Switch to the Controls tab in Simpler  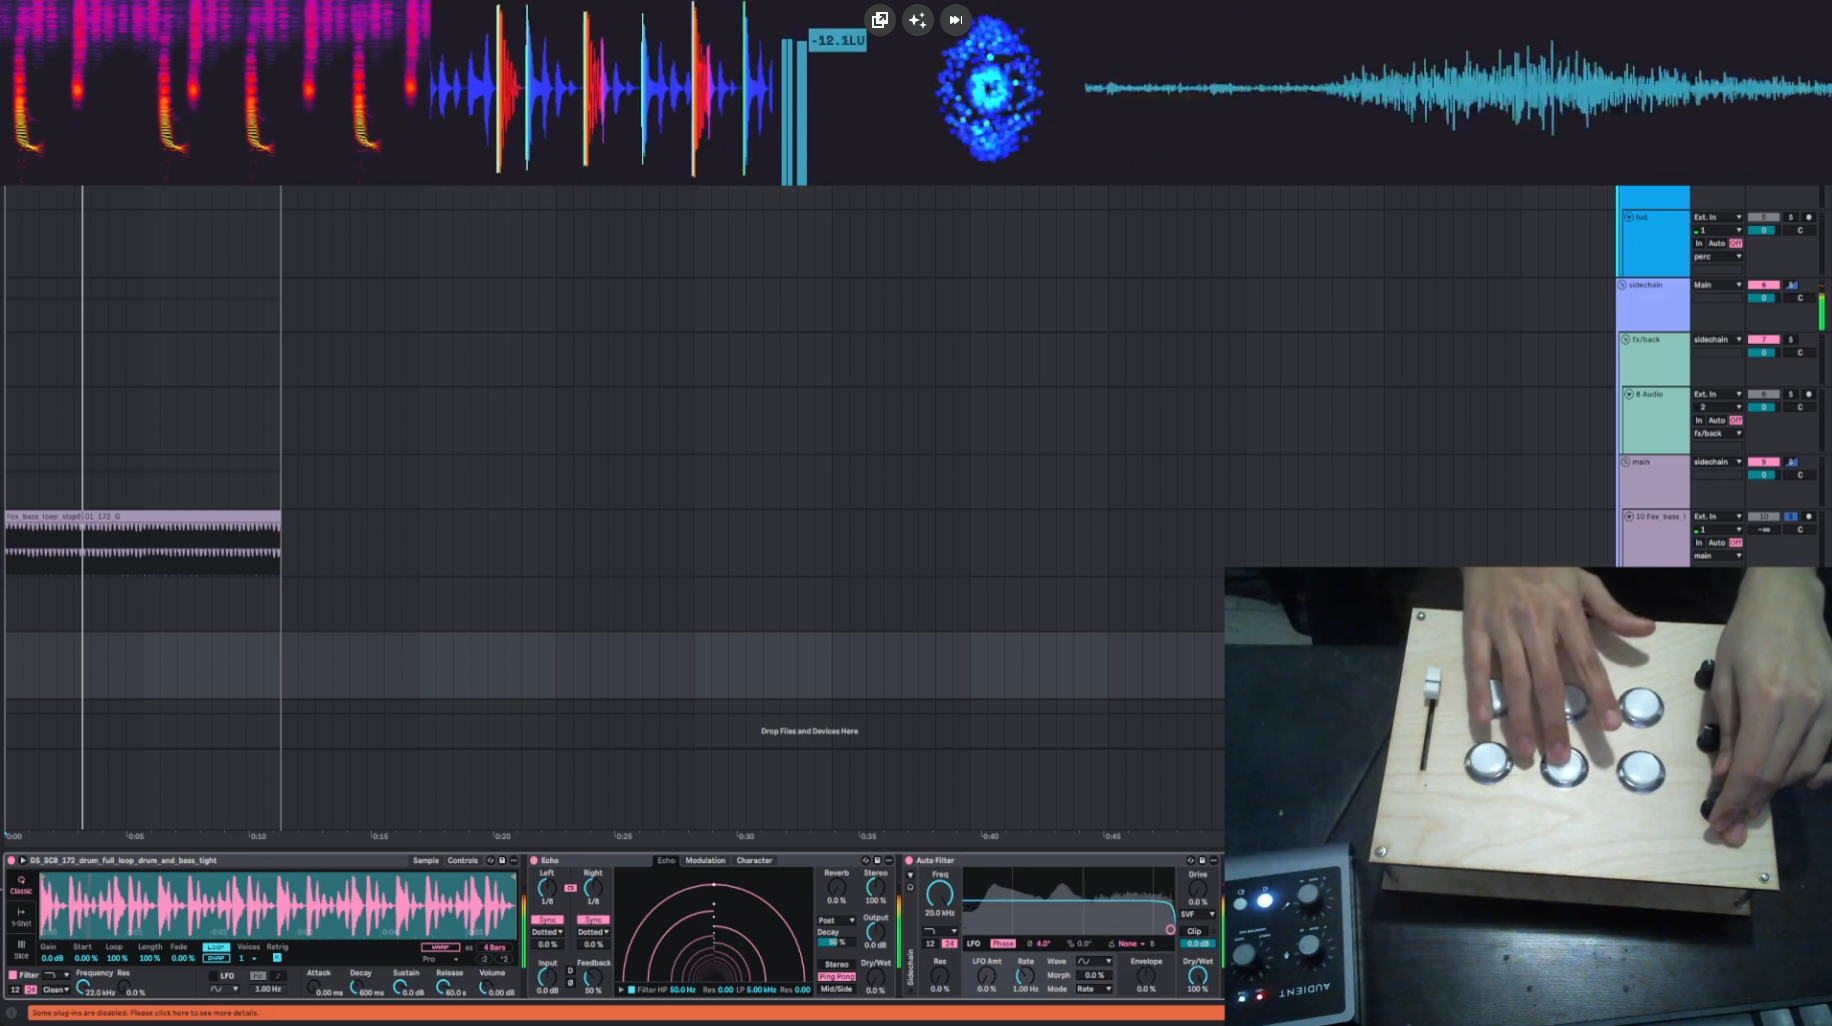click(x=463, y=860)
